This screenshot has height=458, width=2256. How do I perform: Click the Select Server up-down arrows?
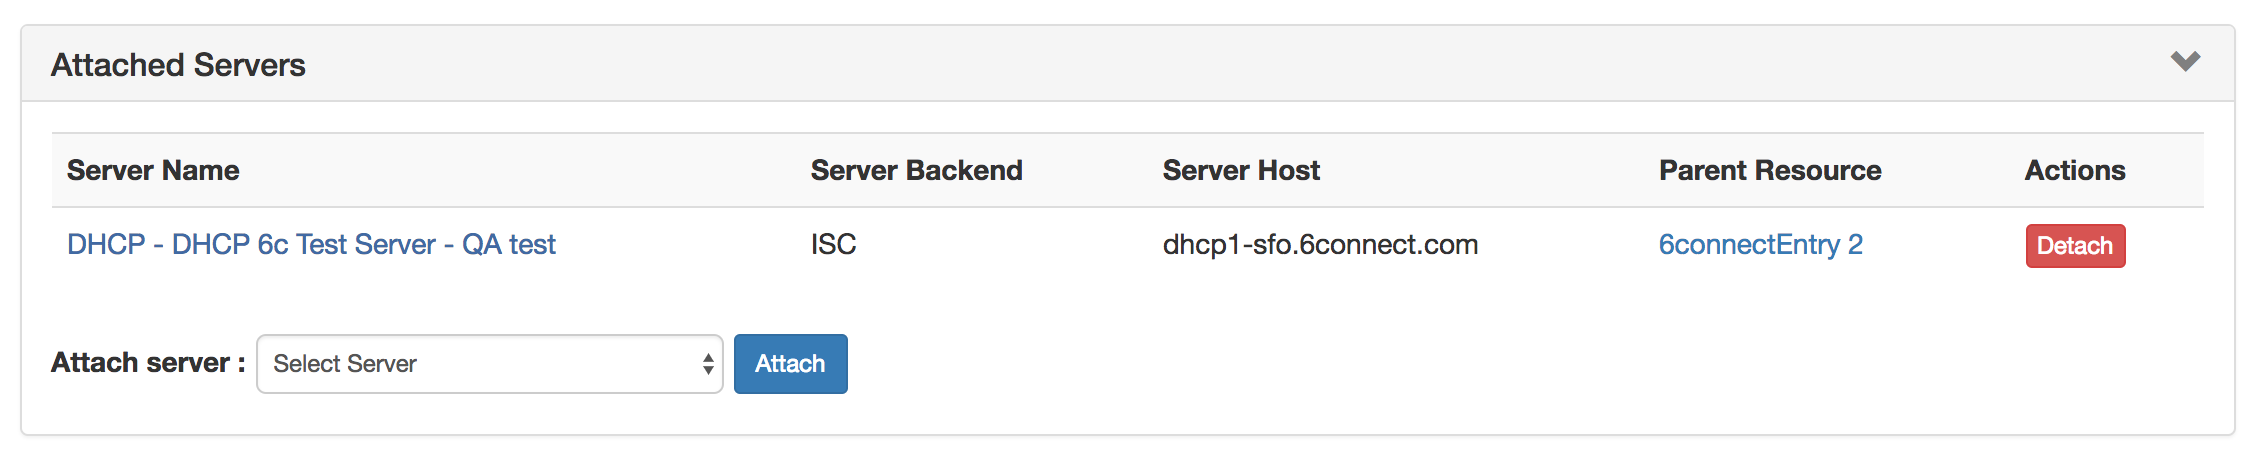[x=708, y=364]
